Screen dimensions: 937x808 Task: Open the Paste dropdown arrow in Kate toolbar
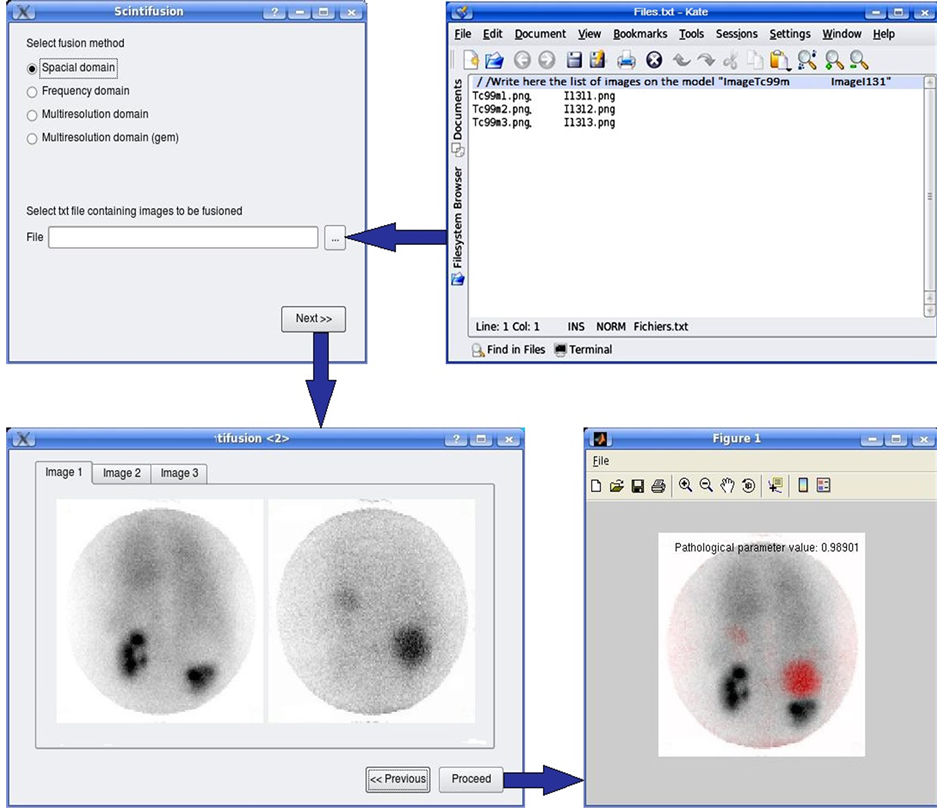[x=788, y=66]
